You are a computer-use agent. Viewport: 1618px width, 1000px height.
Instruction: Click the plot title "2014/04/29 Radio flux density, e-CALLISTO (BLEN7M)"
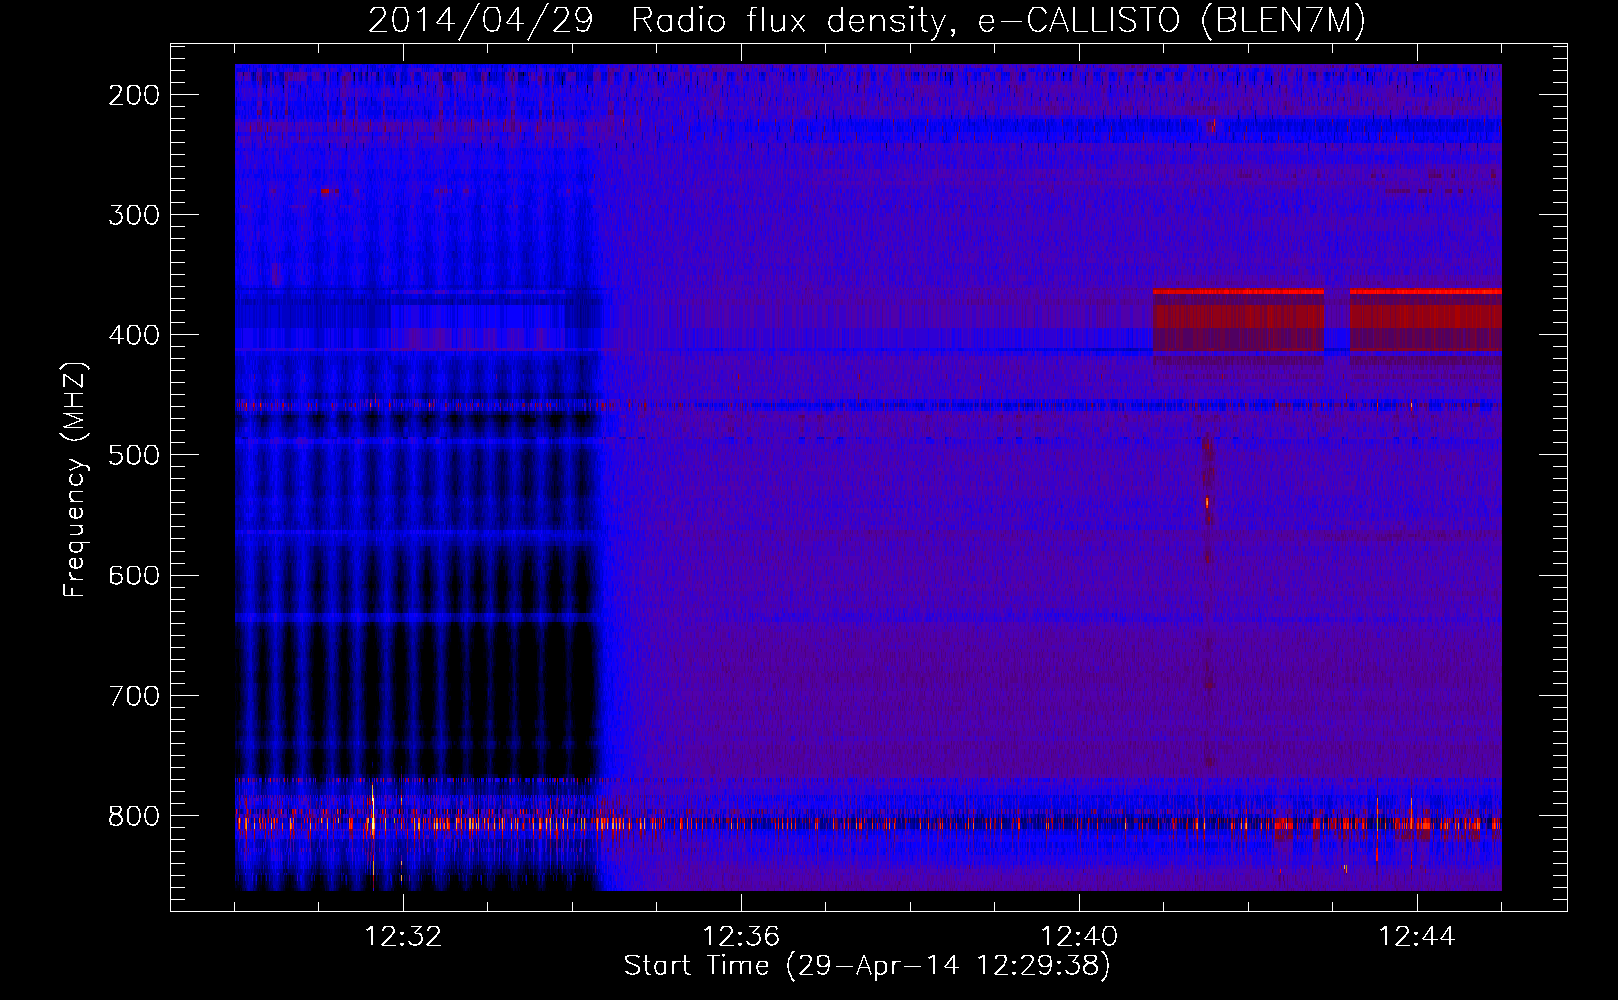click(867, 20)
